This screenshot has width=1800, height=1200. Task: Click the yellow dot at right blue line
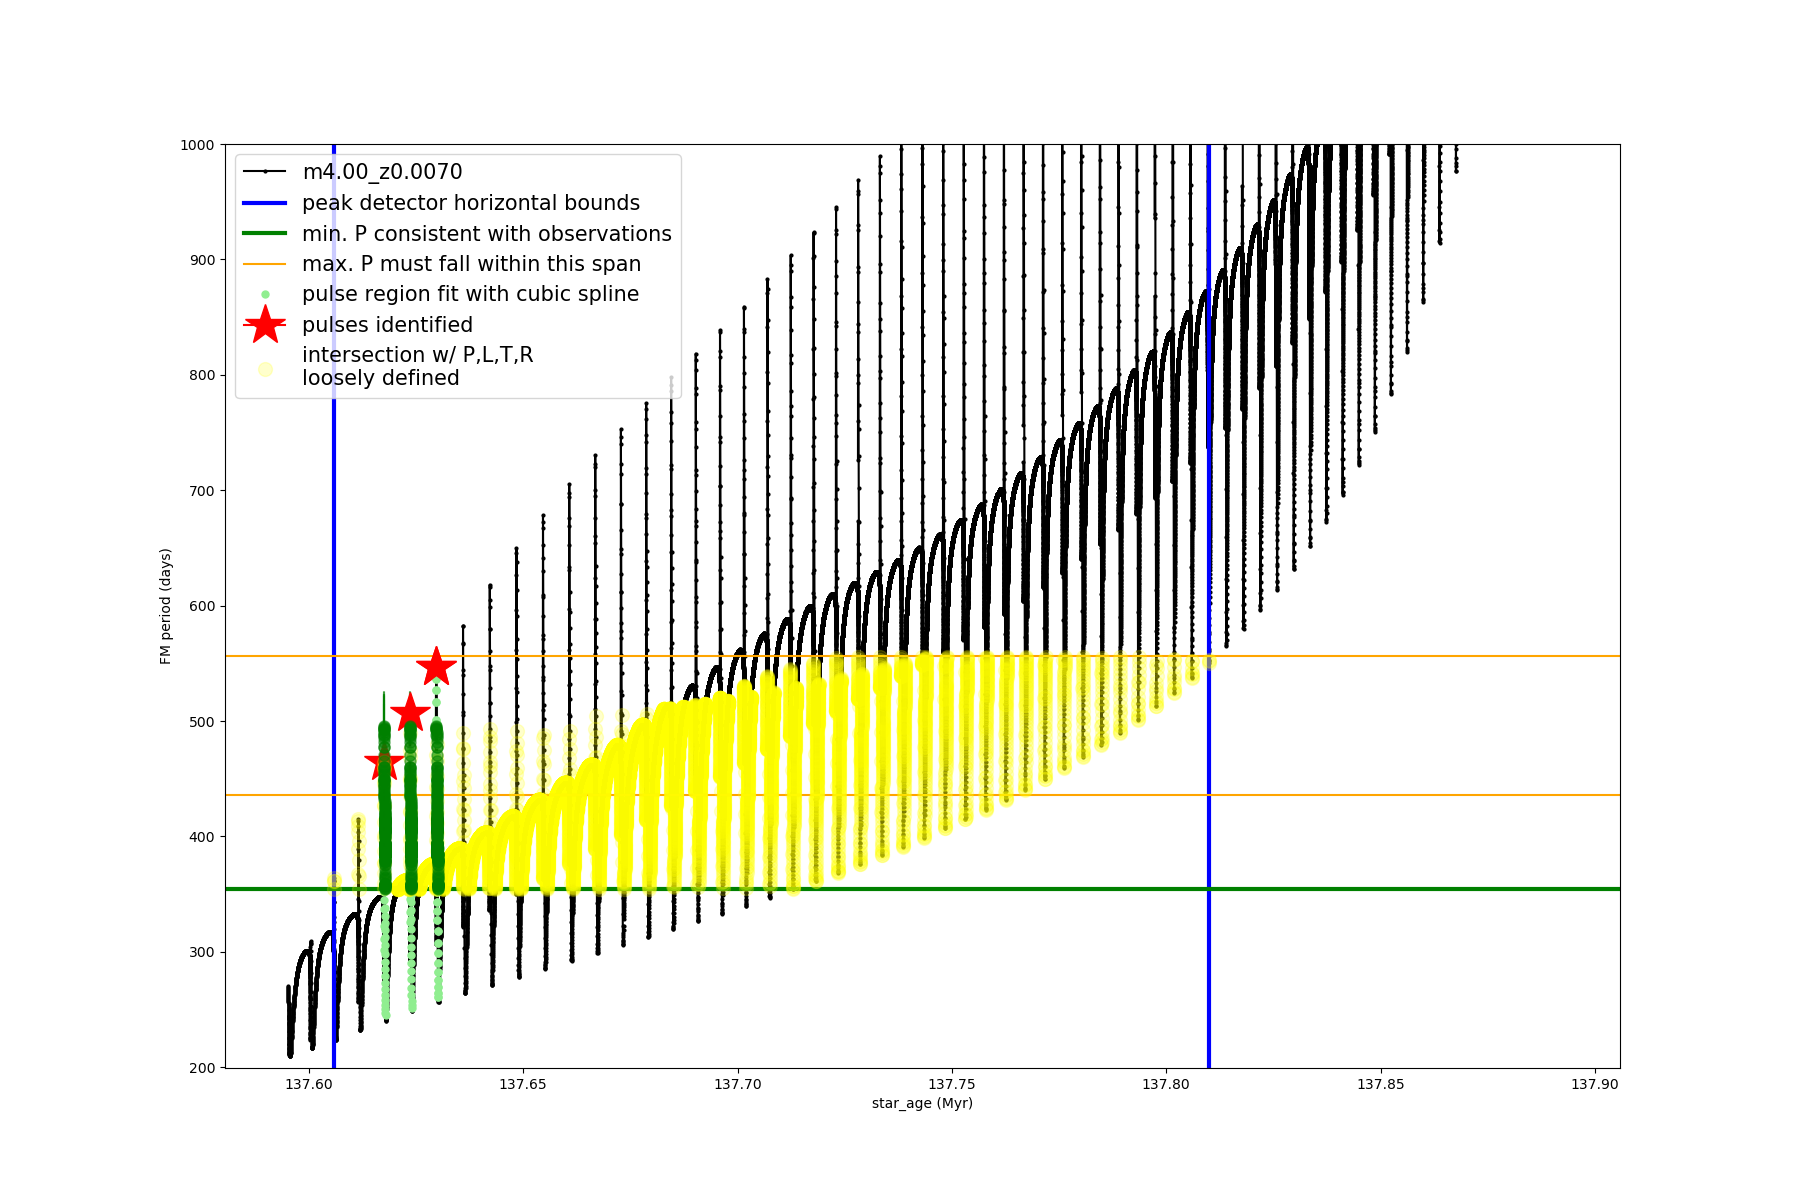click(1209, 661)
